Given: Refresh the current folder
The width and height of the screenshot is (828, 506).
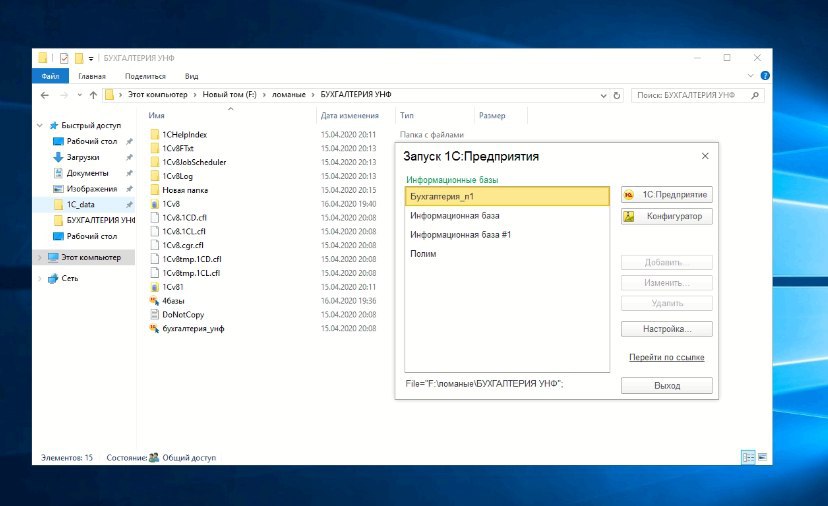Looking at the screenshot, I should click(x=616, y=96).
